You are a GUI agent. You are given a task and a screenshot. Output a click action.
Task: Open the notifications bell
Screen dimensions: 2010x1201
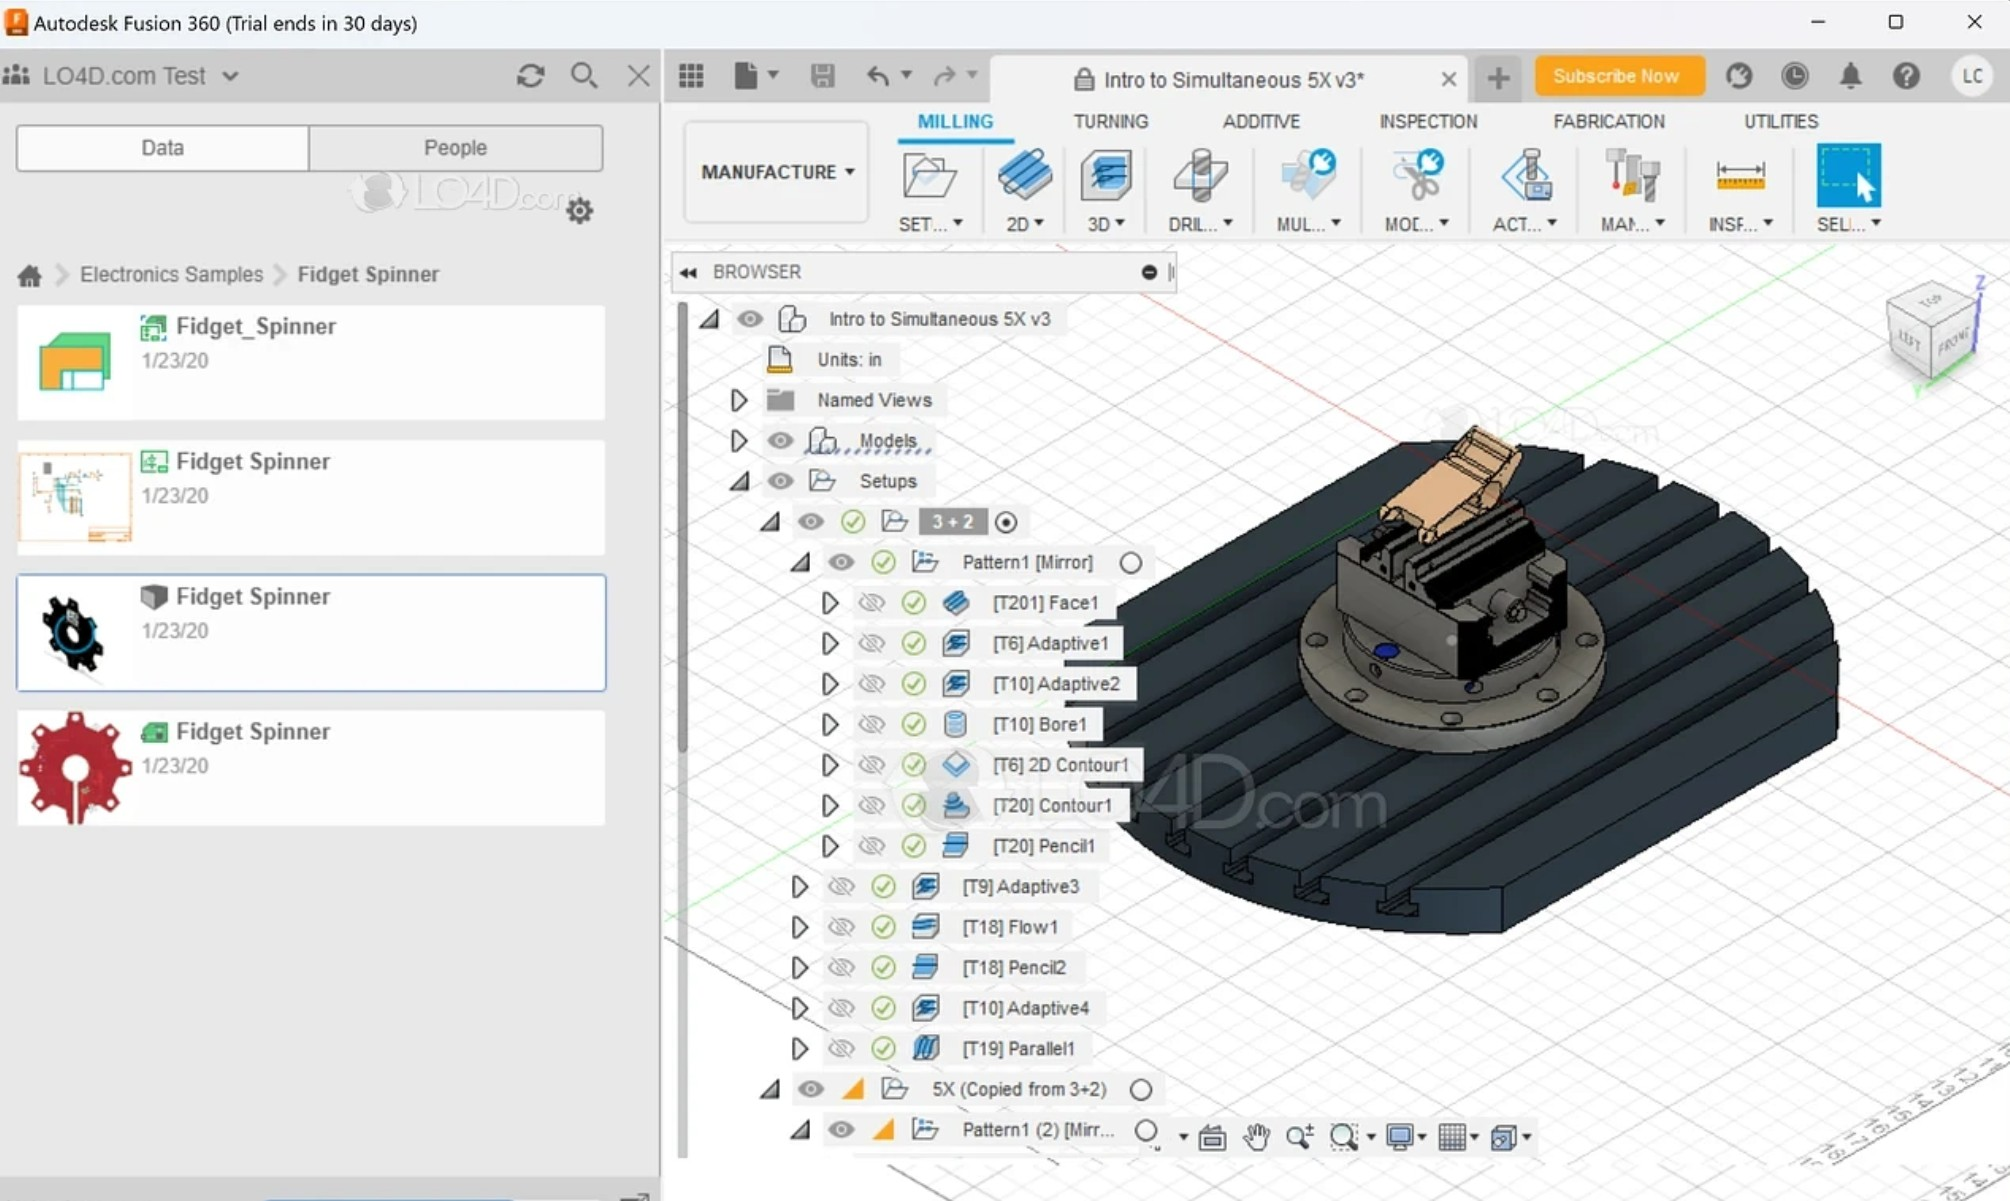(1851, 76)
